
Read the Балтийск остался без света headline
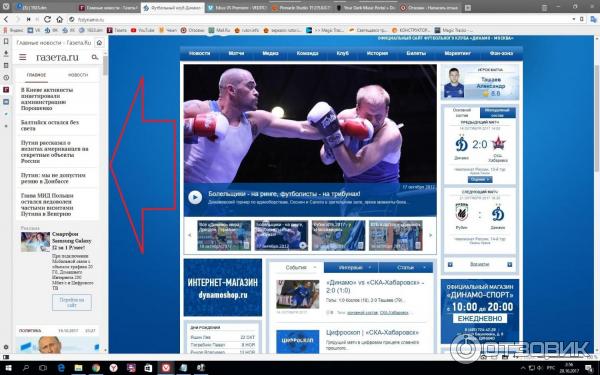[50, 125]
